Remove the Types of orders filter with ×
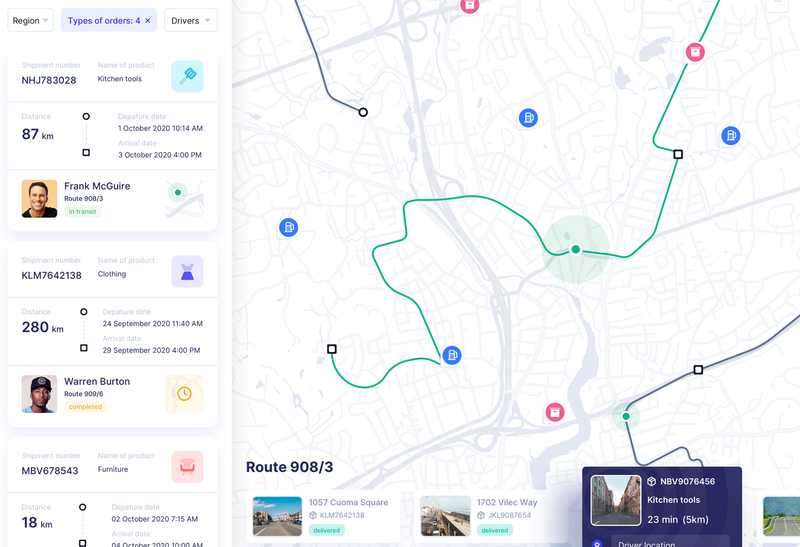This screenshot has height=547, width=800. pos(148,20)
